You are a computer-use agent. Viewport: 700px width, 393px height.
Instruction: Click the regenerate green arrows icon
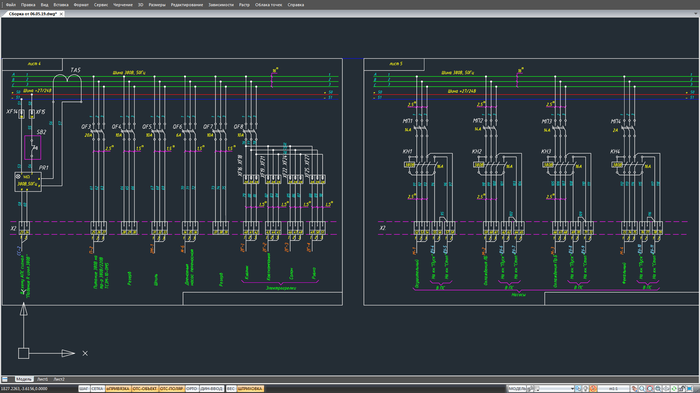[x=674, y=389]
